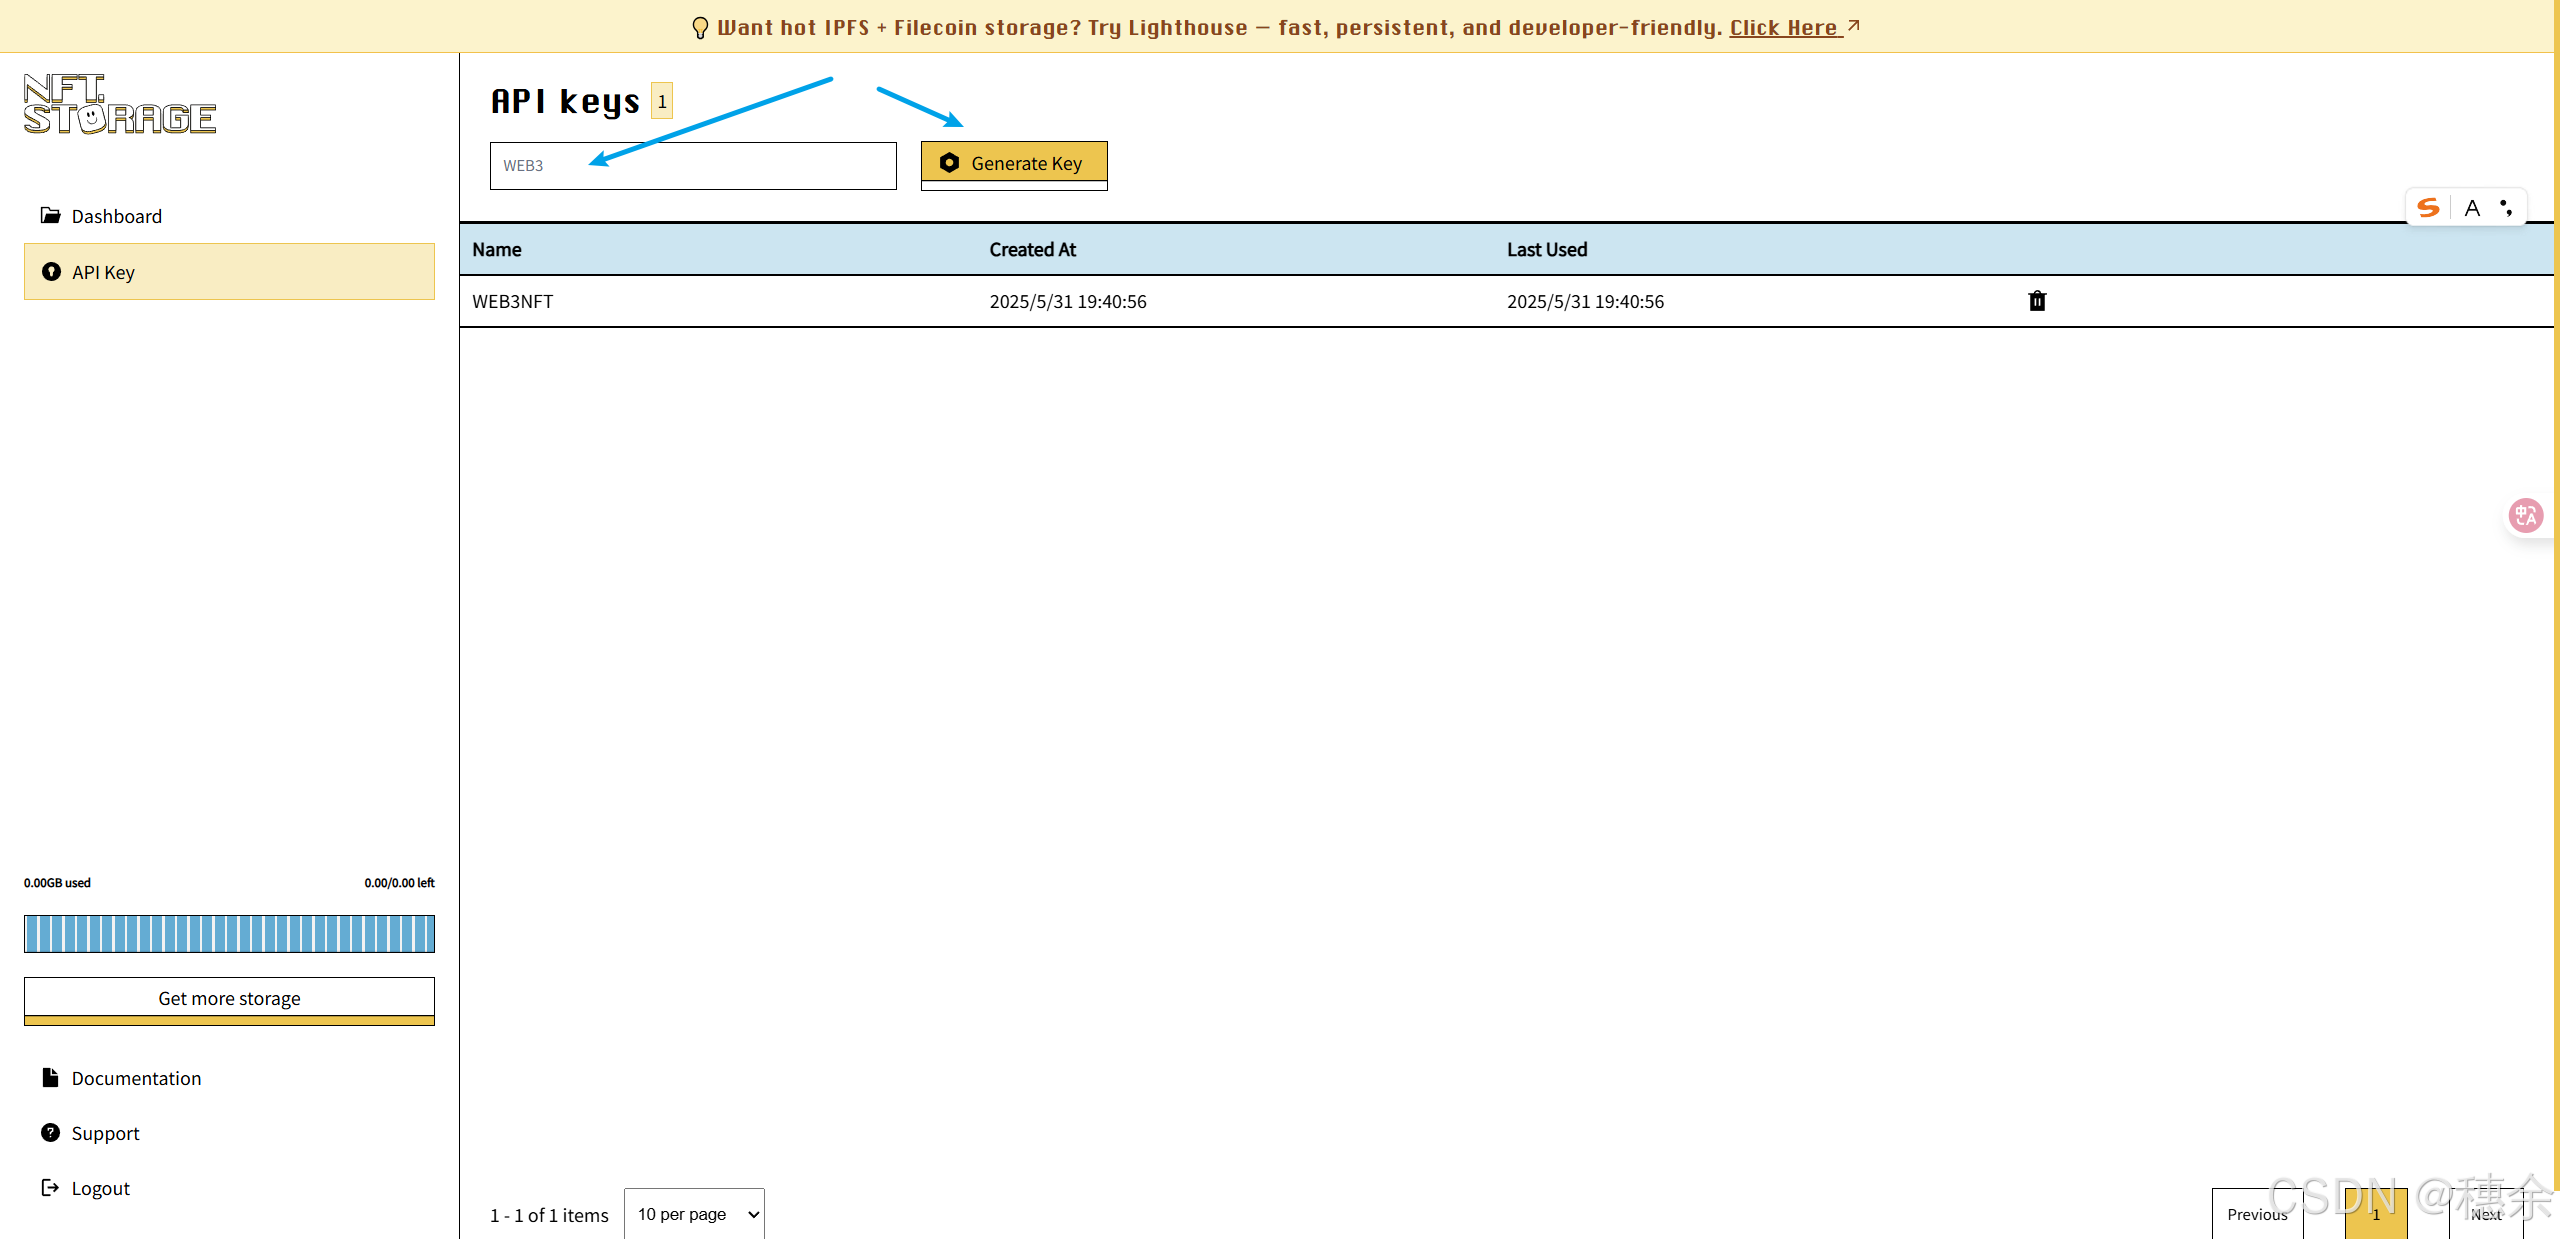The image size is (2560, 1239).
Task: Click the Support question mark icon
Action: pos(50,1132)
